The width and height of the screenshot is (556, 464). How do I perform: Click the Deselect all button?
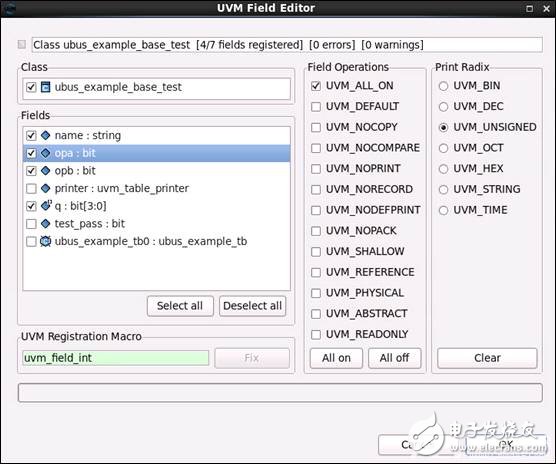point(252,306)
